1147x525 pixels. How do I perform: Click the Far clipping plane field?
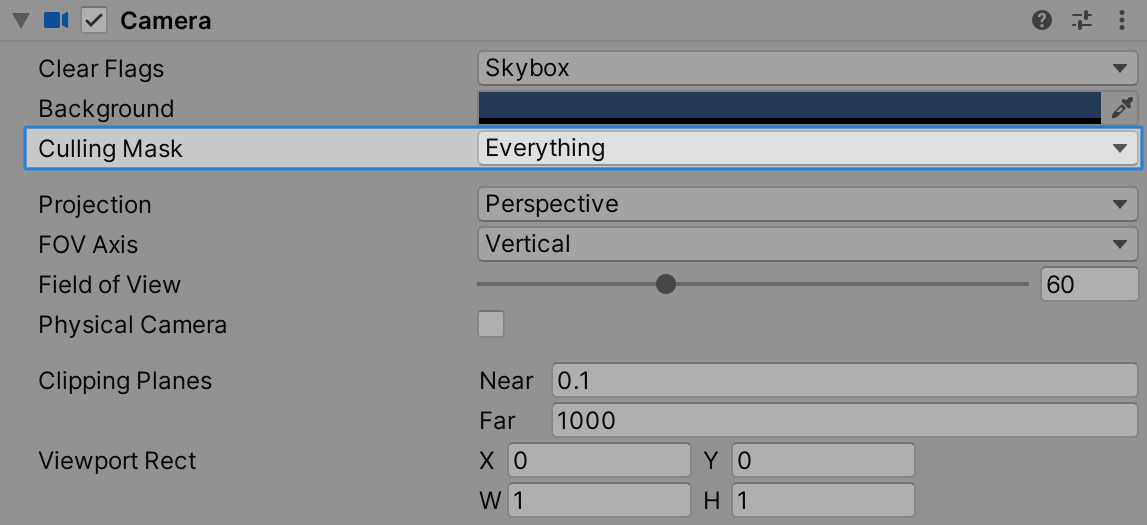[844, 420]
